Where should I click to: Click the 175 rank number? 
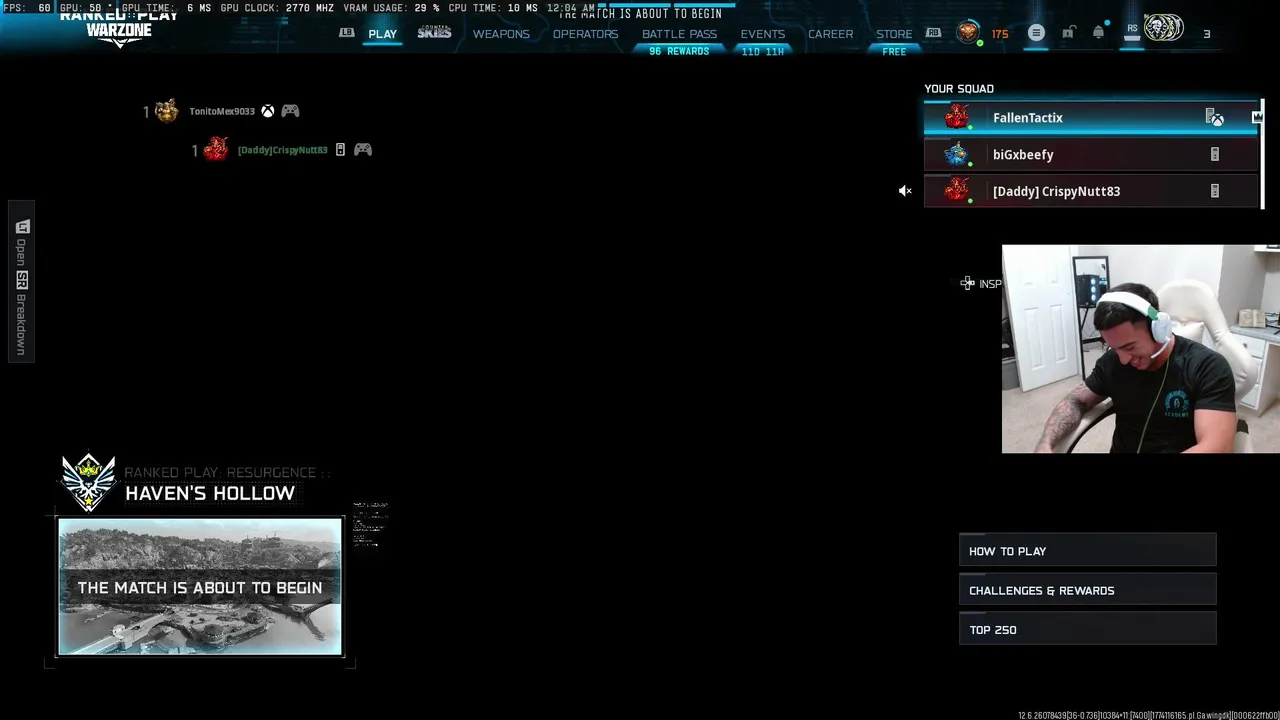tap(1000, 34)
